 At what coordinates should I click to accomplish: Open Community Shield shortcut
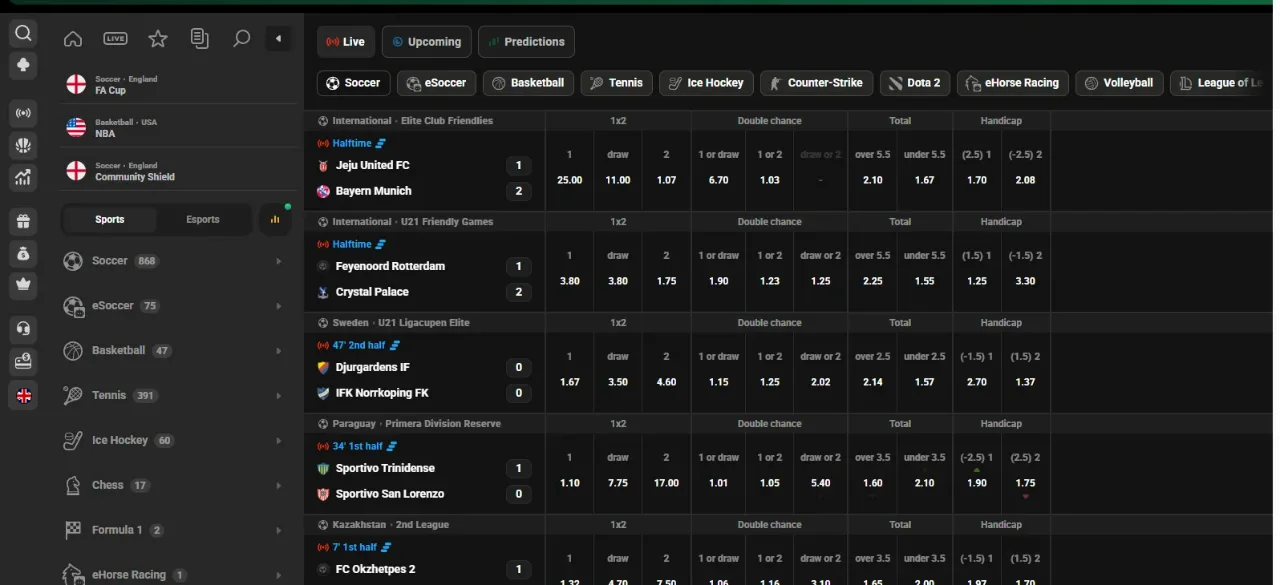(180, 171)
